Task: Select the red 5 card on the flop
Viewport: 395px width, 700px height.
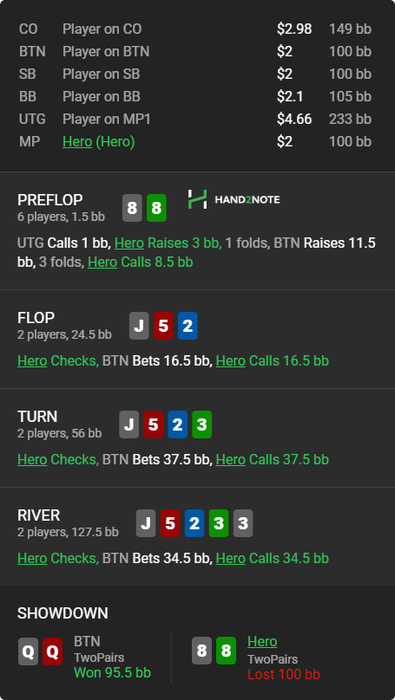Action: pyautogui.click(x=163, y=326)
